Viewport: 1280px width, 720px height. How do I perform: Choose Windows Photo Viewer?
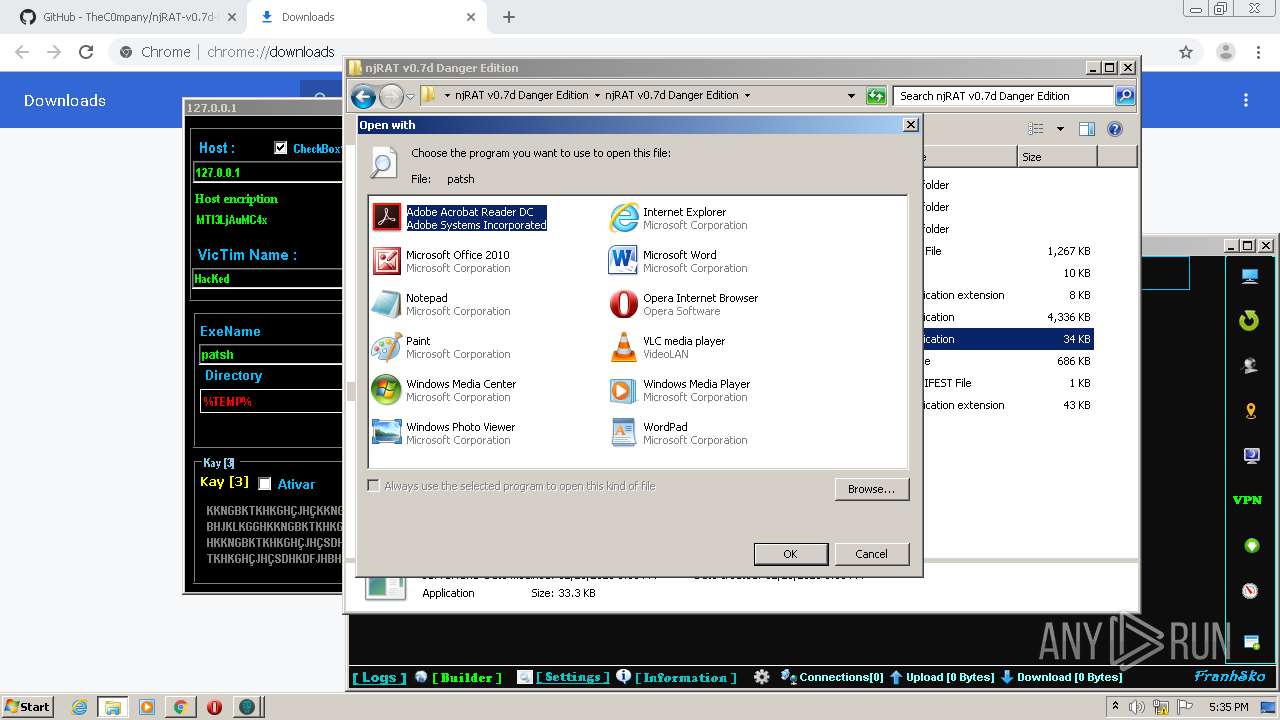coord(445,433)
